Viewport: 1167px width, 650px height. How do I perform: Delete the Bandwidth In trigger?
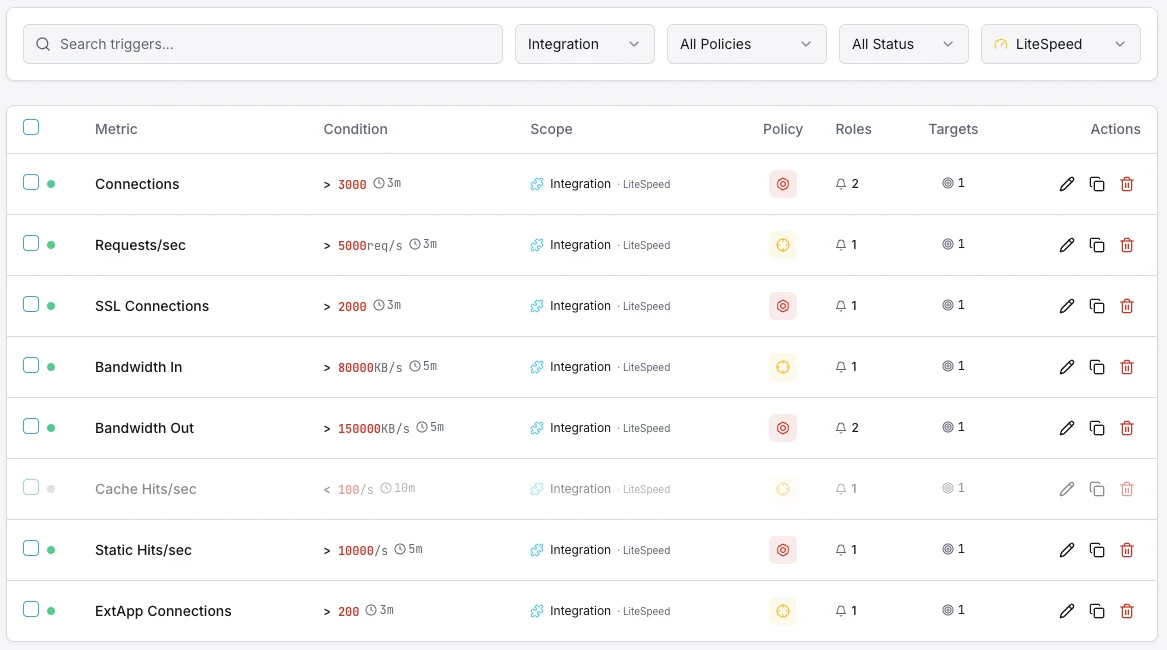[x=1127, y=367]
